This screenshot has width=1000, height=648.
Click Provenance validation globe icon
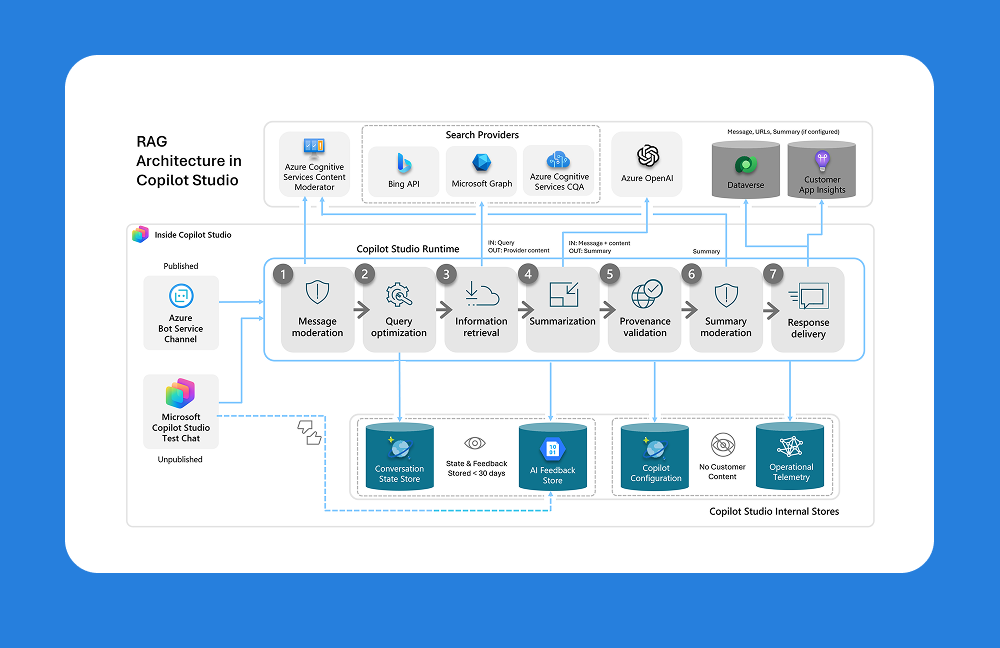click(647, 293)
